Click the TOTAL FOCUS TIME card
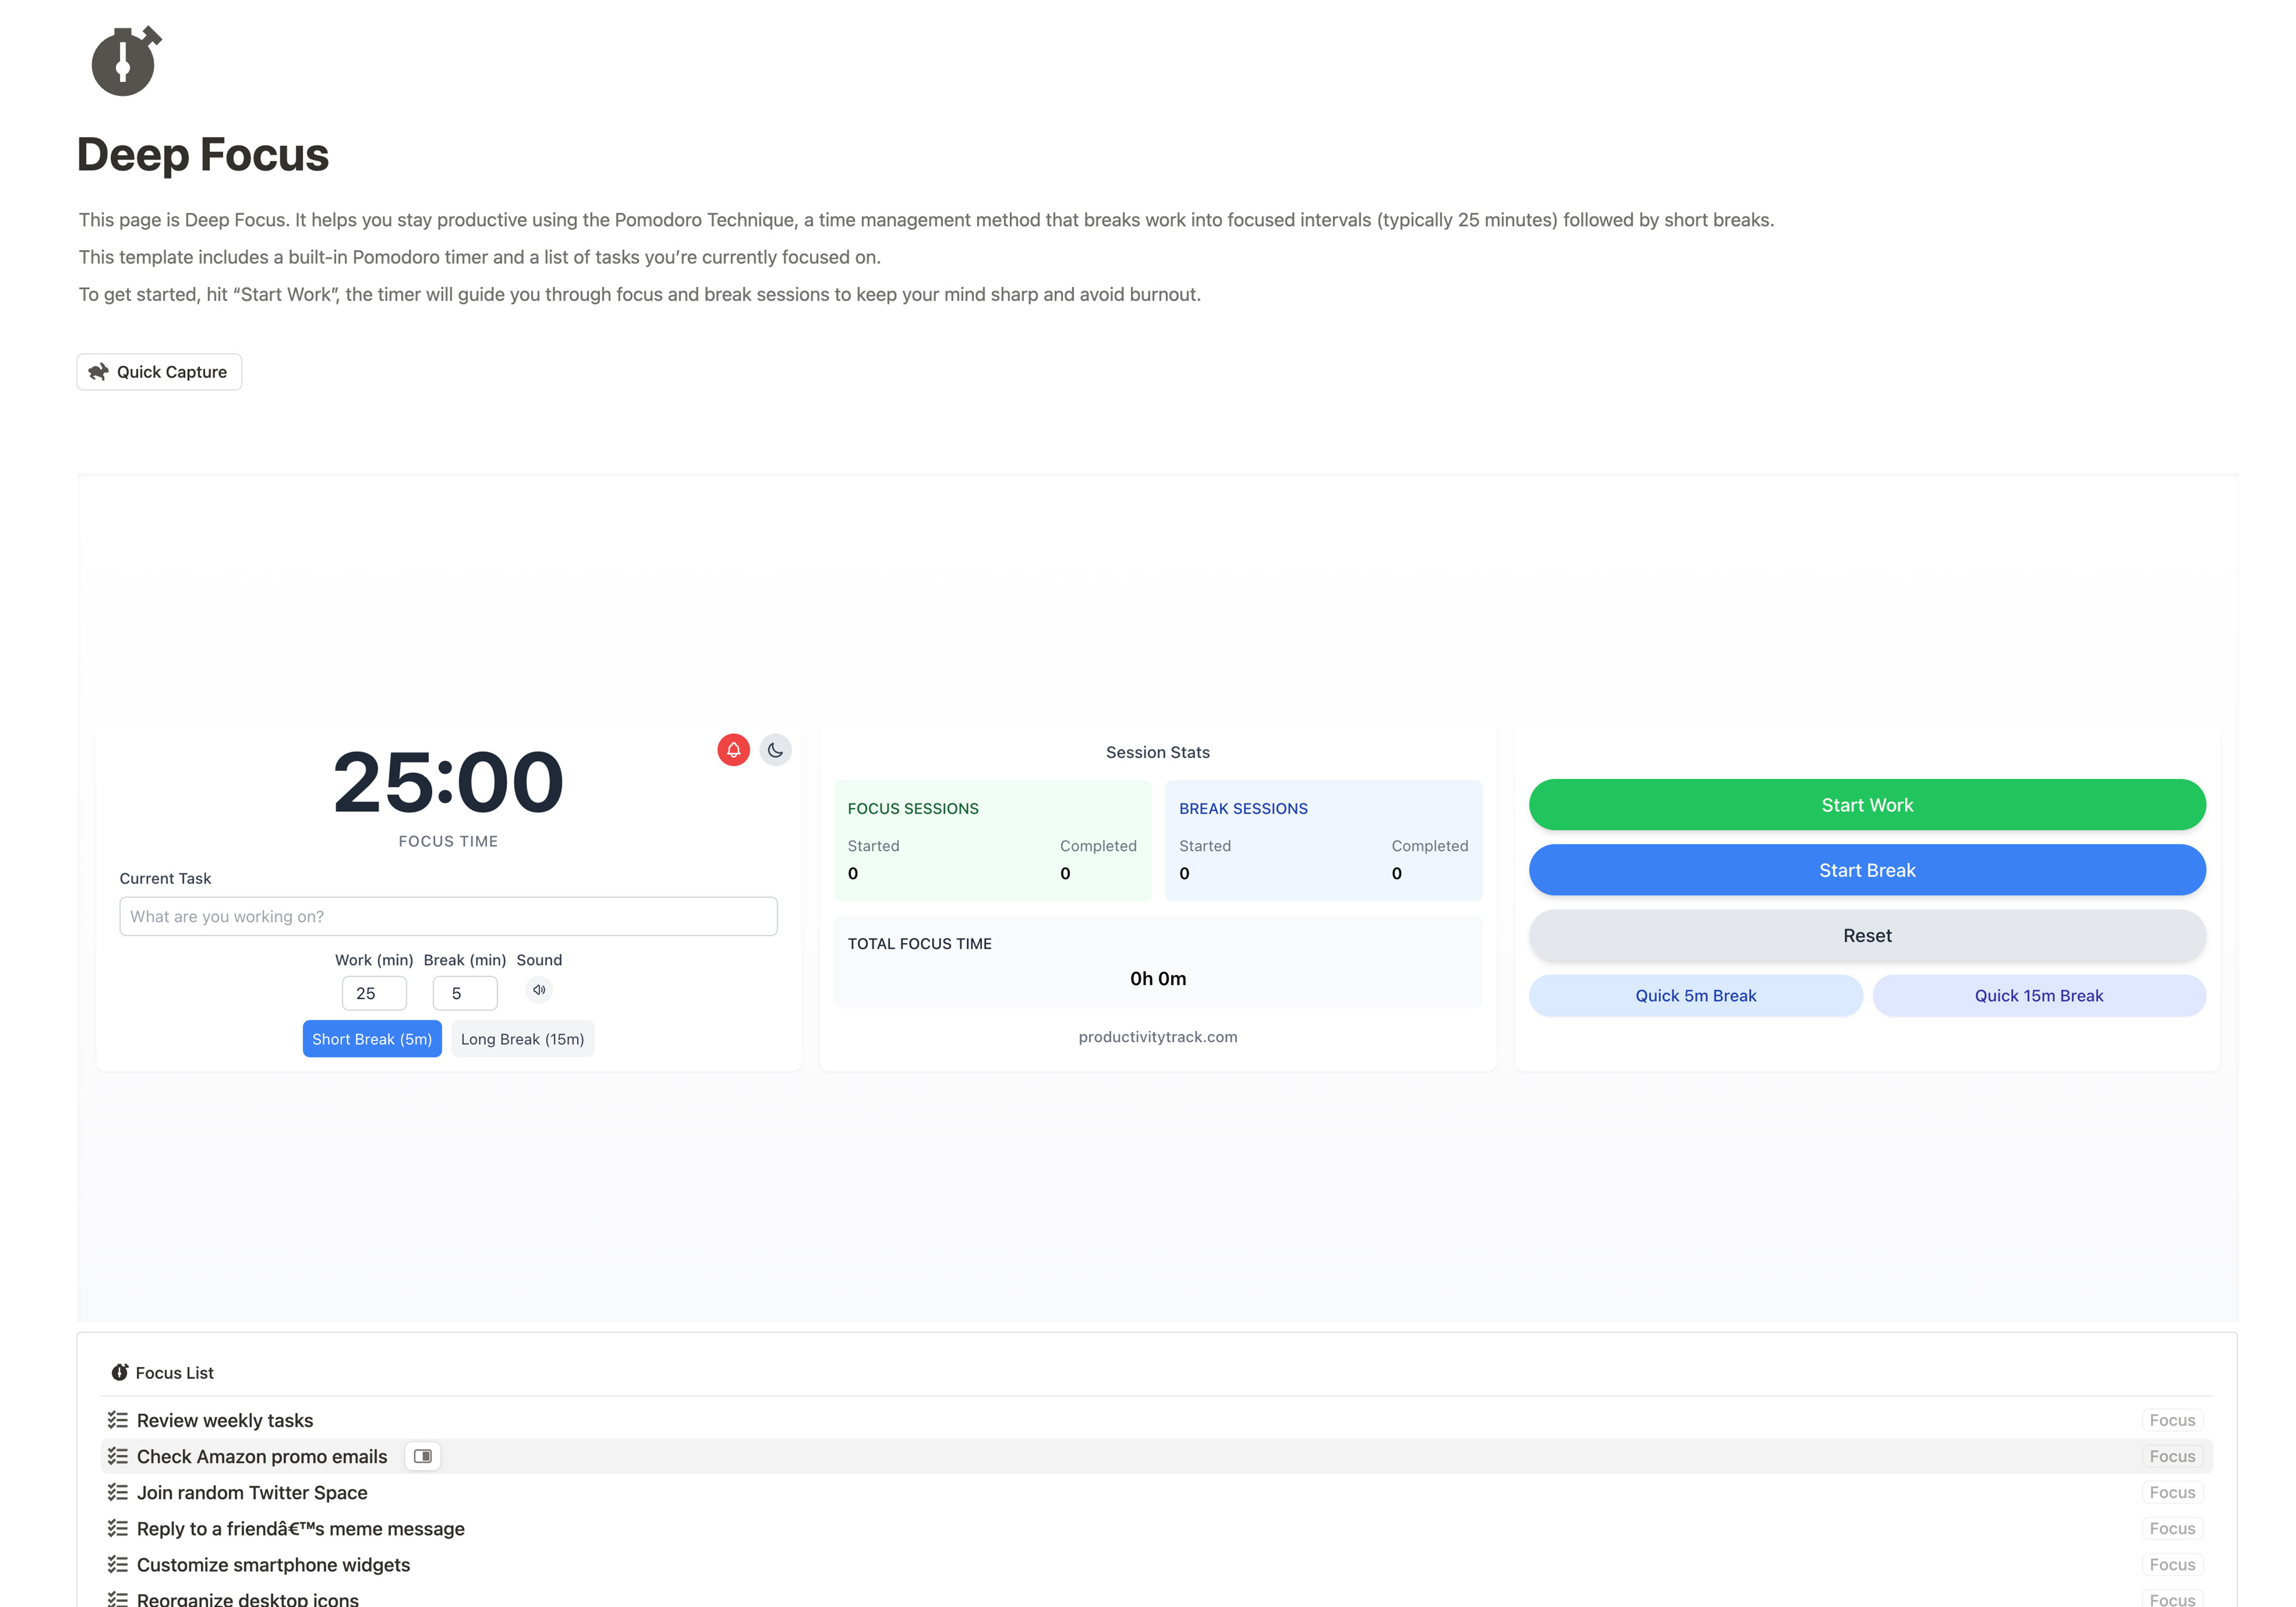 1157,961
